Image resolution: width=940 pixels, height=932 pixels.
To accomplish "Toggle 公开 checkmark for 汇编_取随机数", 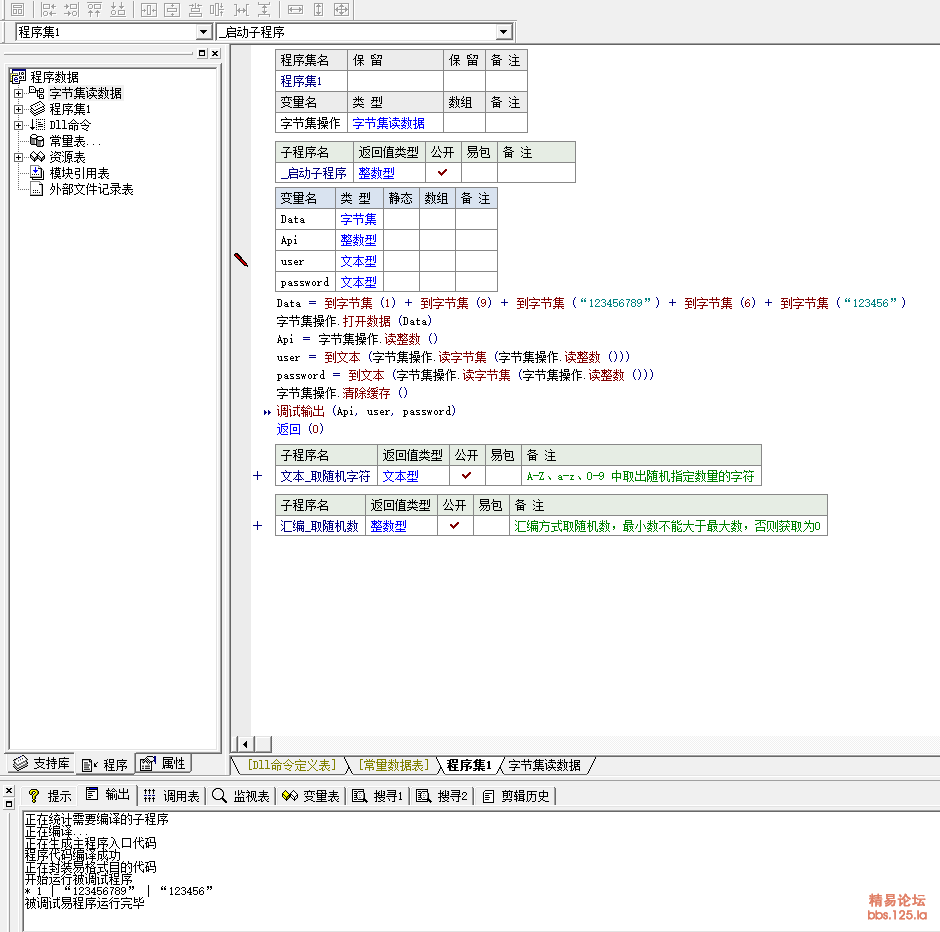I will pos(454,526).
